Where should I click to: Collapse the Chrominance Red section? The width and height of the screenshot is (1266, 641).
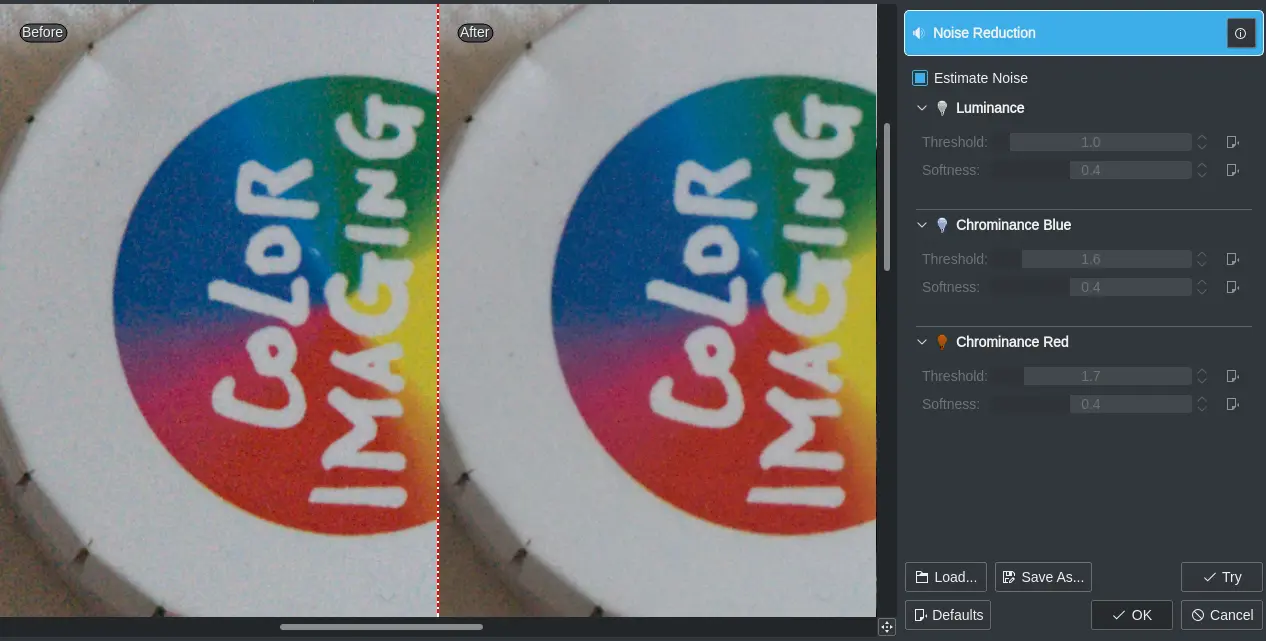point(922,342)
